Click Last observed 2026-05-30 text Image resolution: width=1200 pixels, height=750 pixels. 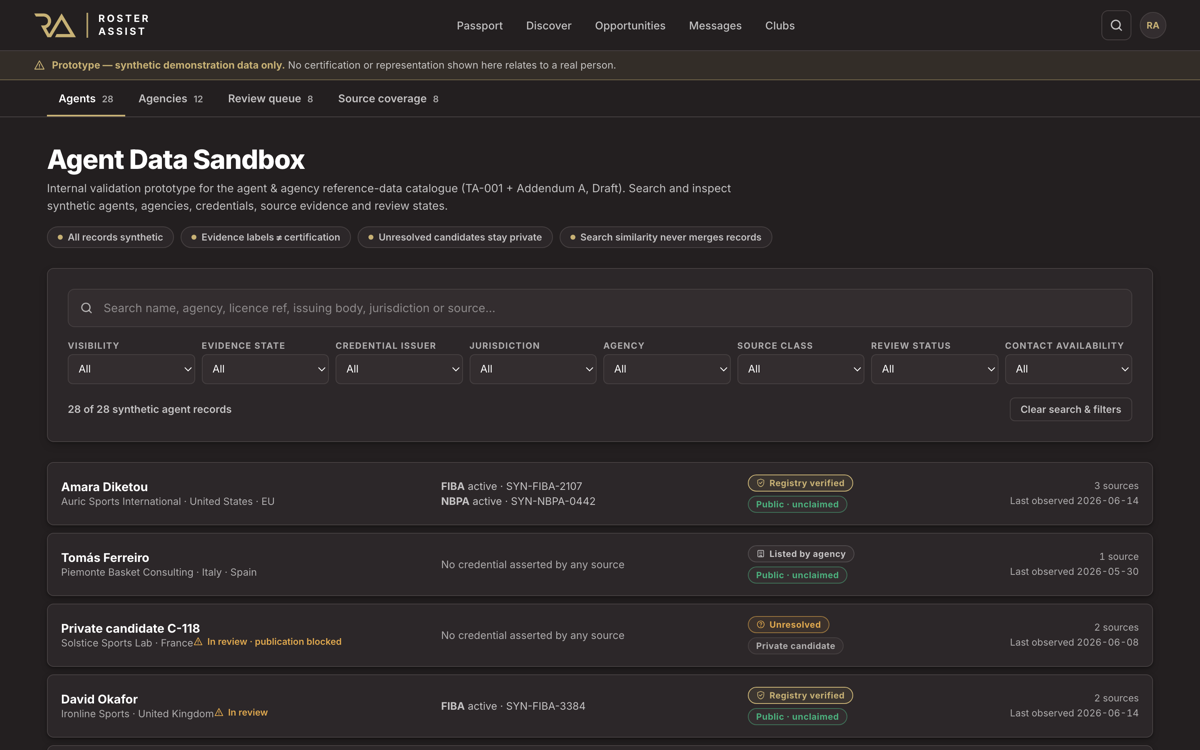[1074, 572]
